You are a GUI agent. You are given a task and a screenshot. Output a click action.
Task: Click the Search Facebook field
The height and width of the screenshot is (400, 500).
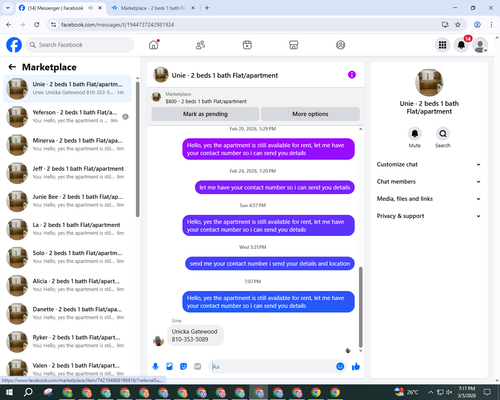80,45
